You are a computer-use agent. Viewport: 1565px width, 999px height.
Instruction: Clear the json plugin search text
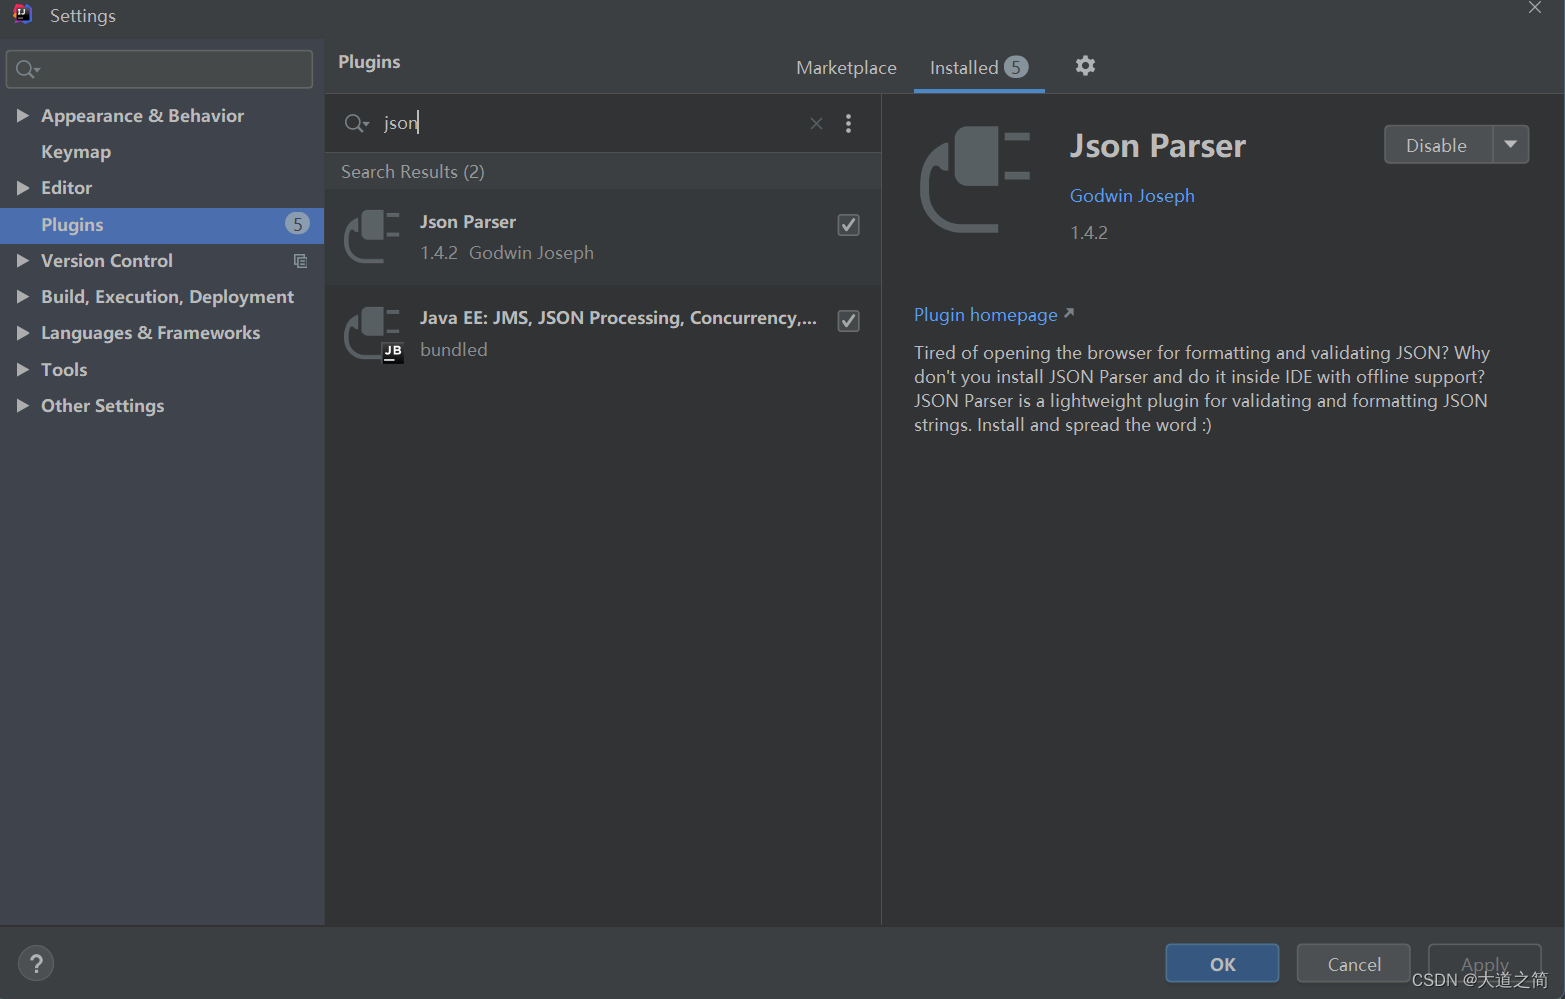(816, 123)
